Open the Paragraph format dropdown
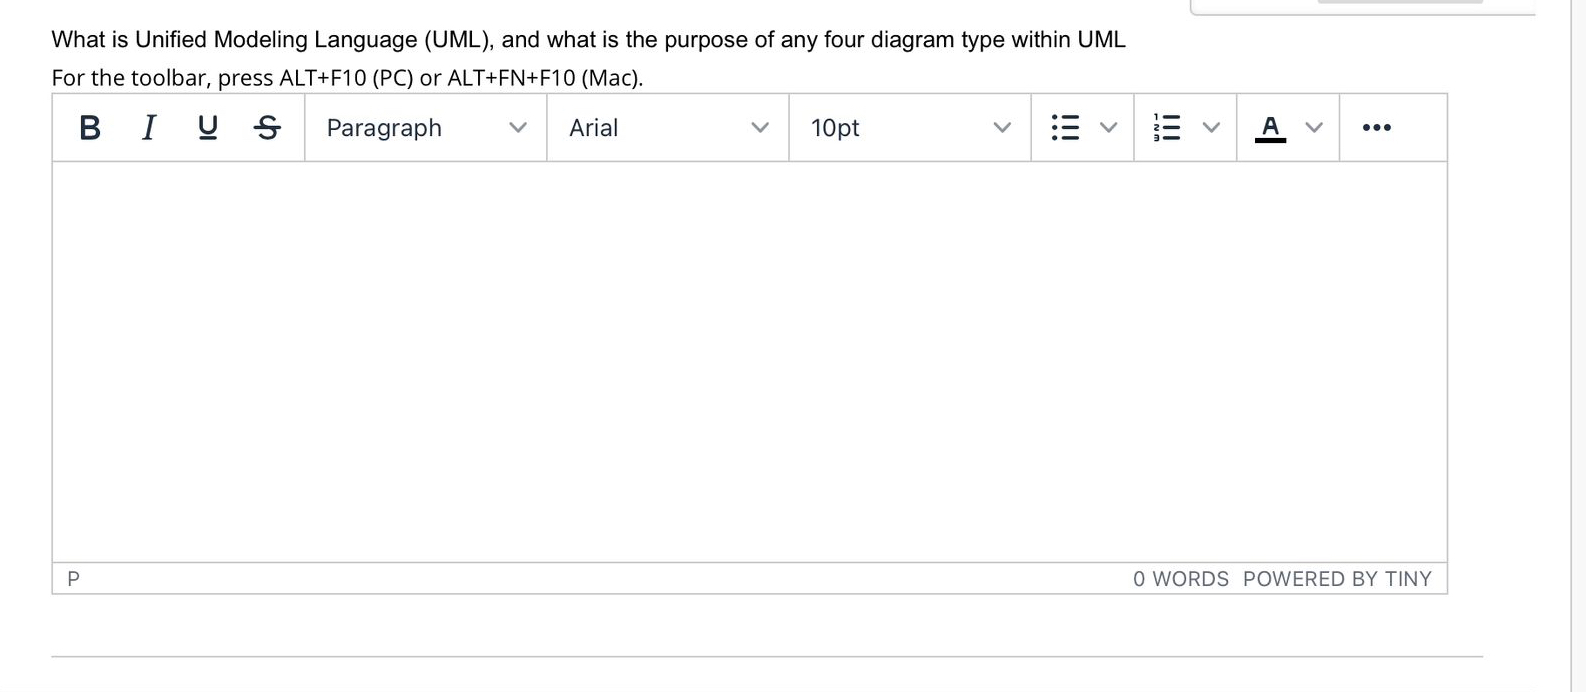 point(424,127)
